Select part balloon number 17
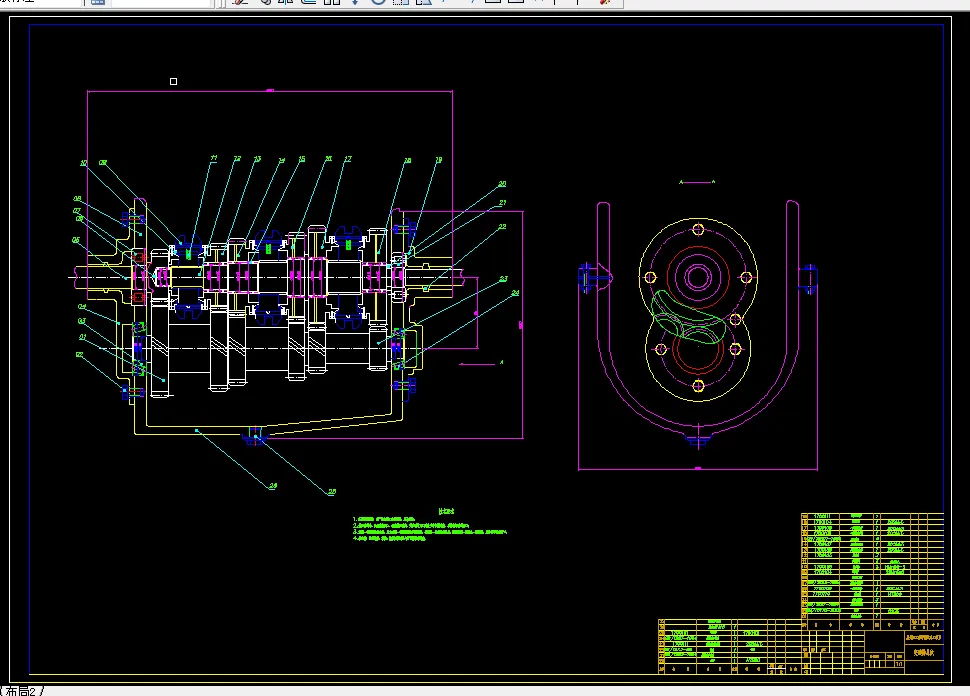Screen dimensions: 970x696 [348, 159]
